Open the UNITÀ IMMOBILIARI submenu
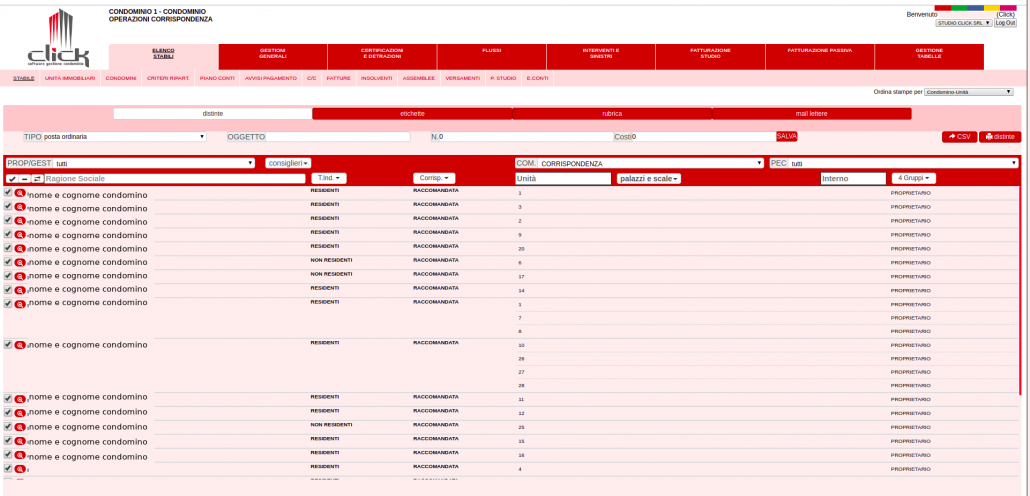Viewport: 1030px width, 496px height. [70, 78]
